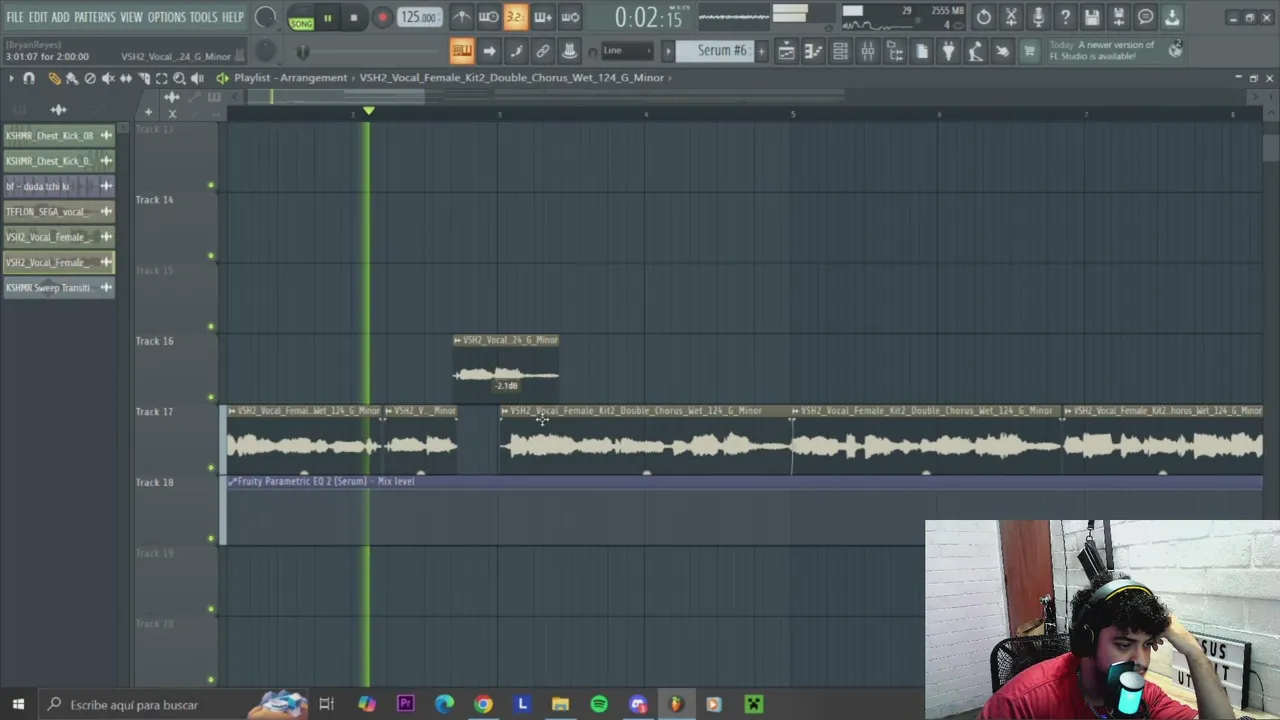Save project with the floppy disk icon

click(x=1092, y=17)
